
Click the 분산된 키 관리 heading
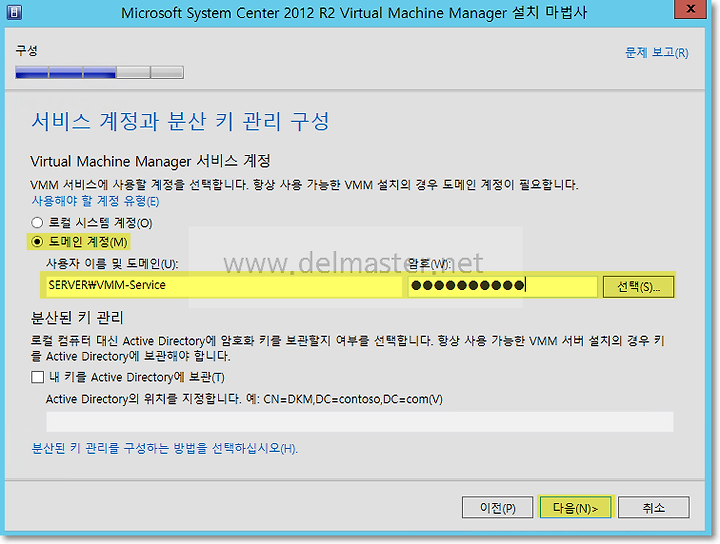[x=77, y=318]
